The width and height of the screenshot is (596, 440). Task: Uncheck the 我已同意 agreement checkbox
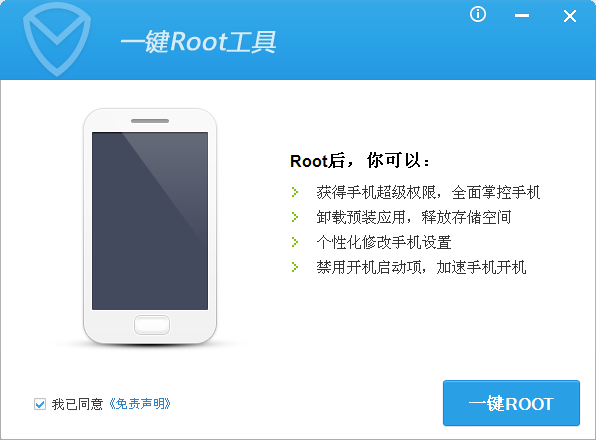40,404
